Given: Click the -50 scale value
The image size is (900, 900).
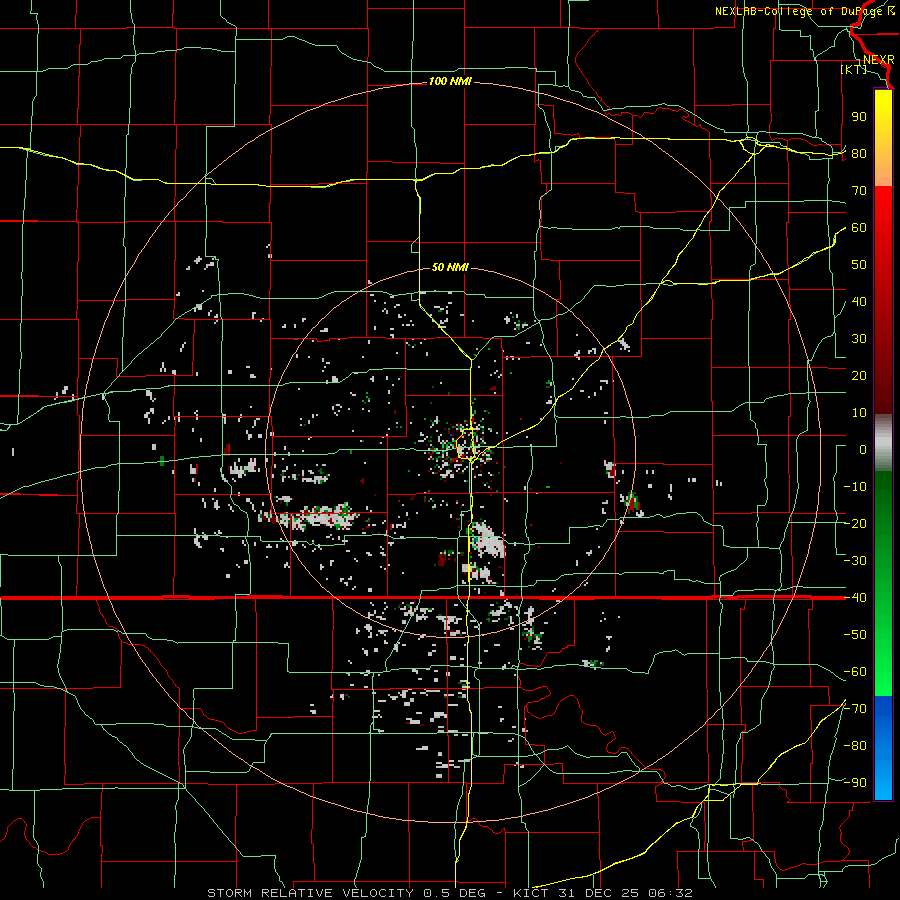Looking at the screenshot, I should [x=855, y=635].
